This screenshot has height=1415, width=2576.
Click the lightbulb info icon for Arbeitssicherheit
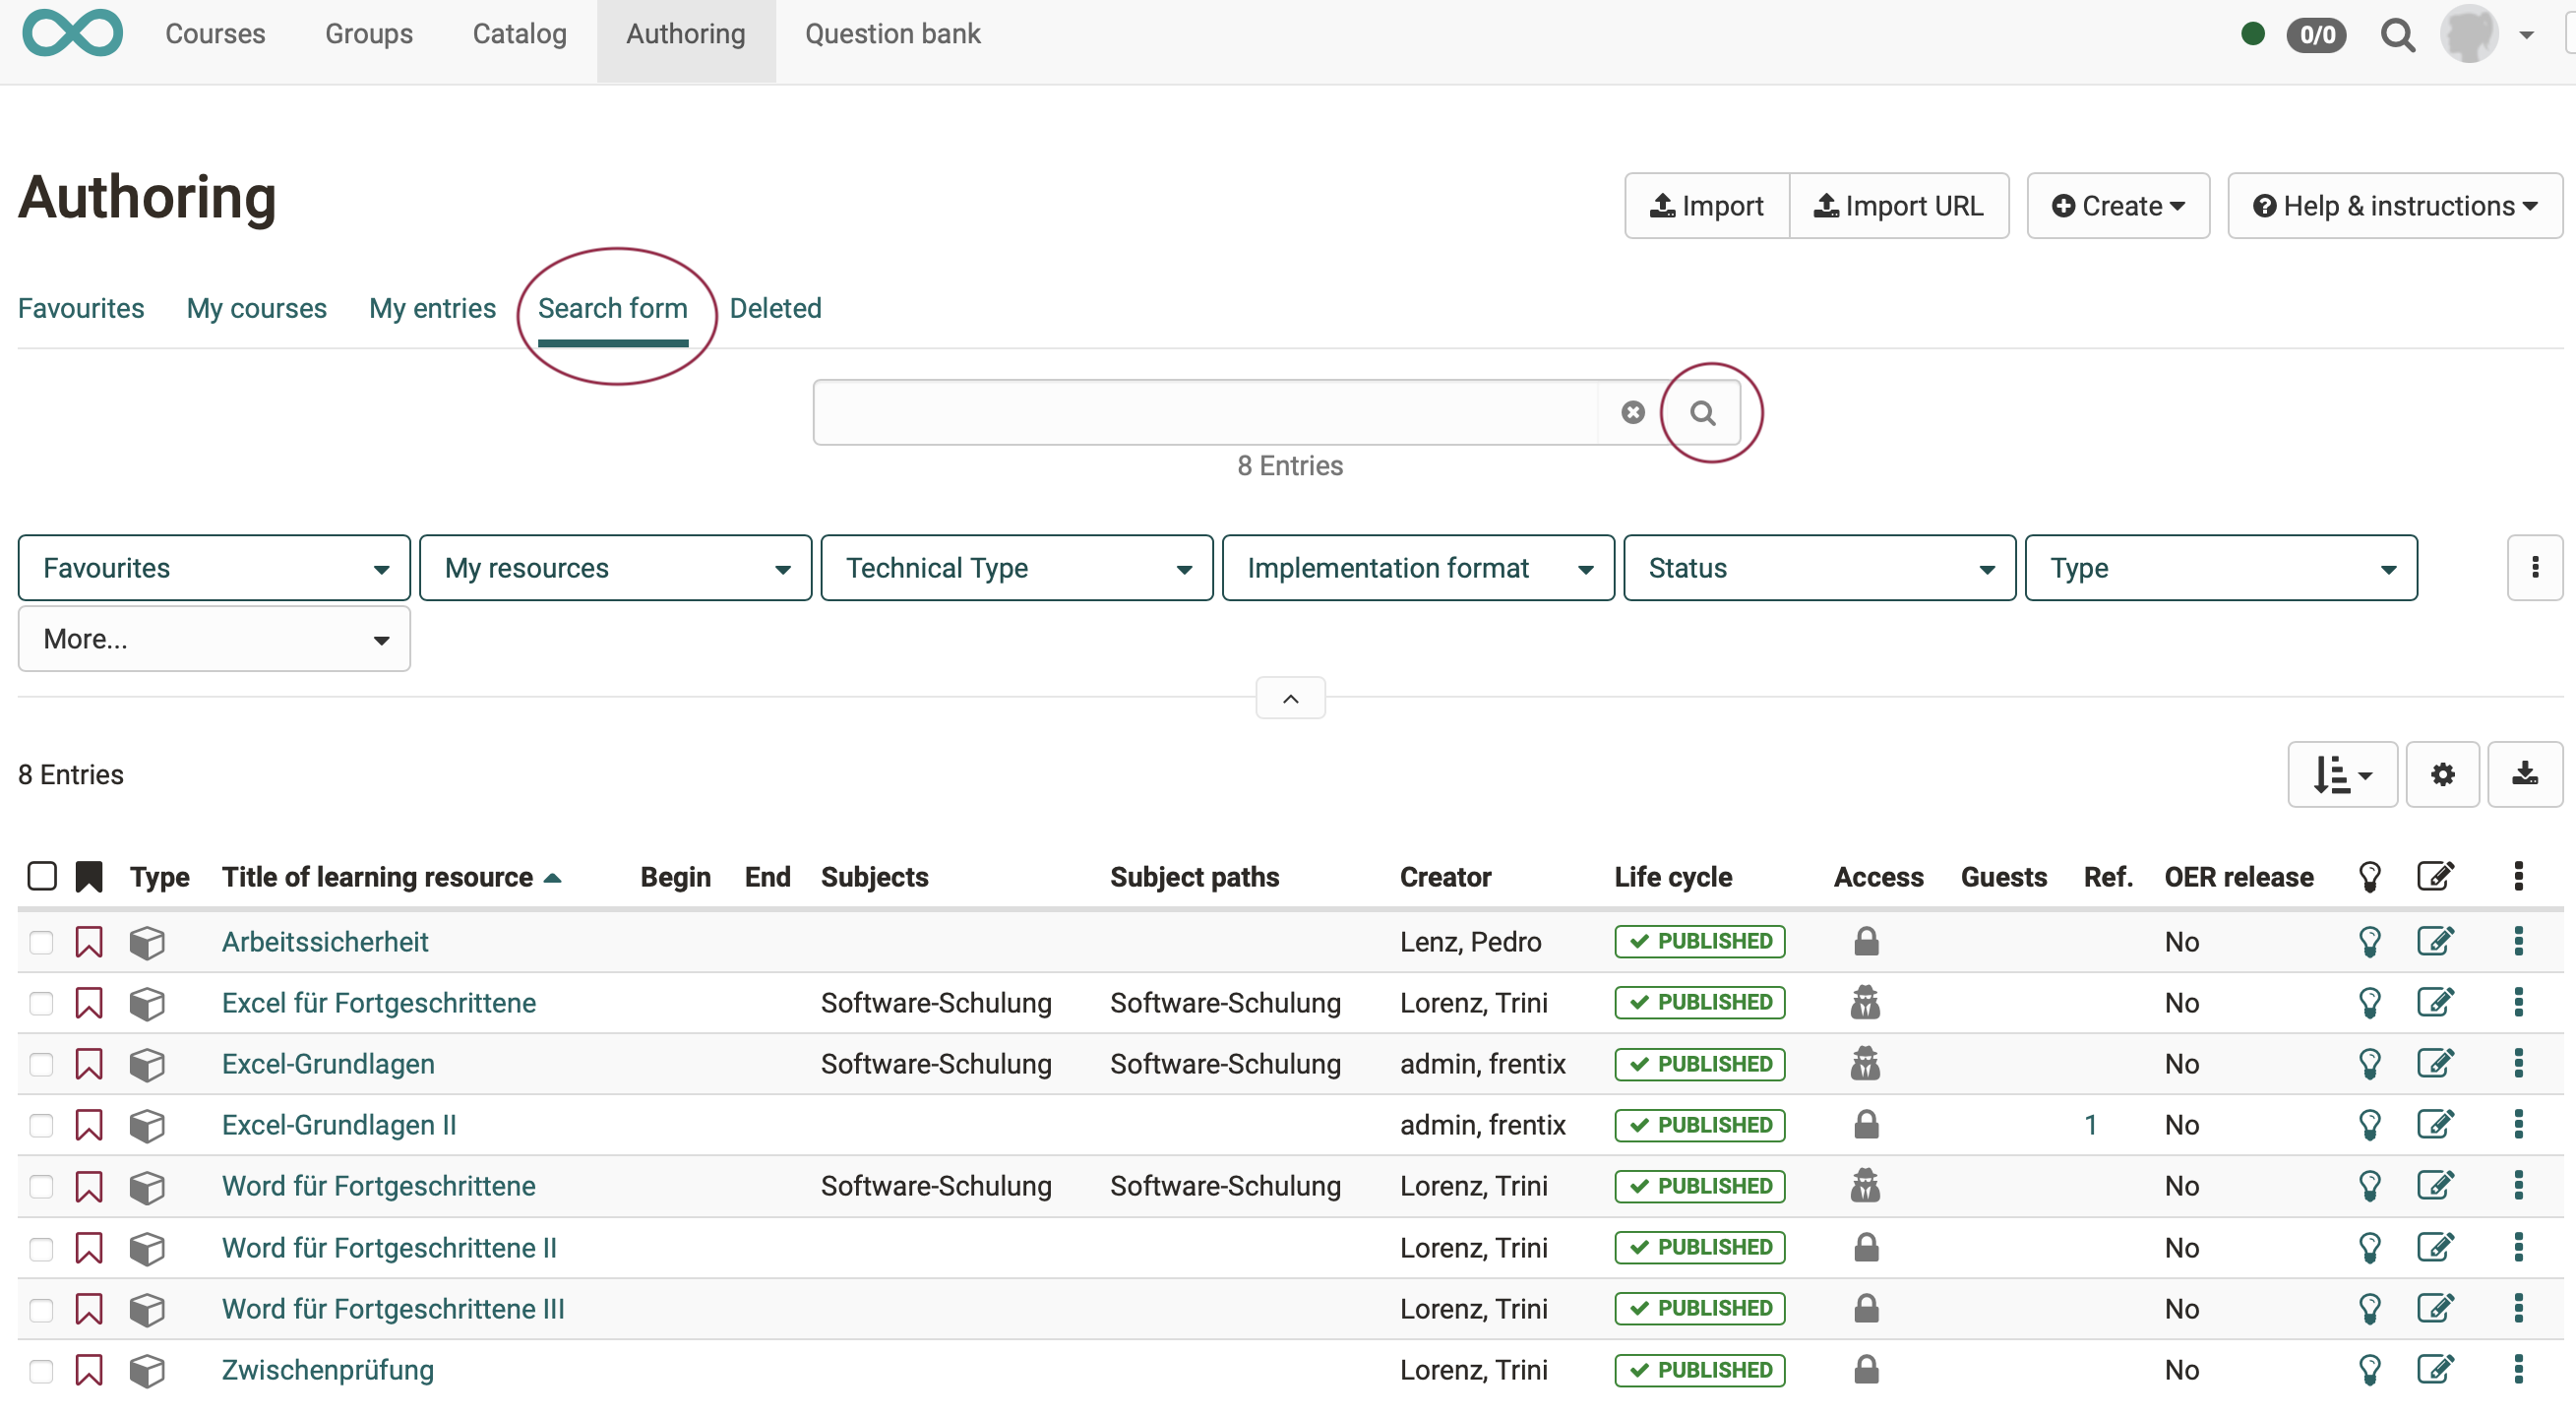coord(2371,941)
